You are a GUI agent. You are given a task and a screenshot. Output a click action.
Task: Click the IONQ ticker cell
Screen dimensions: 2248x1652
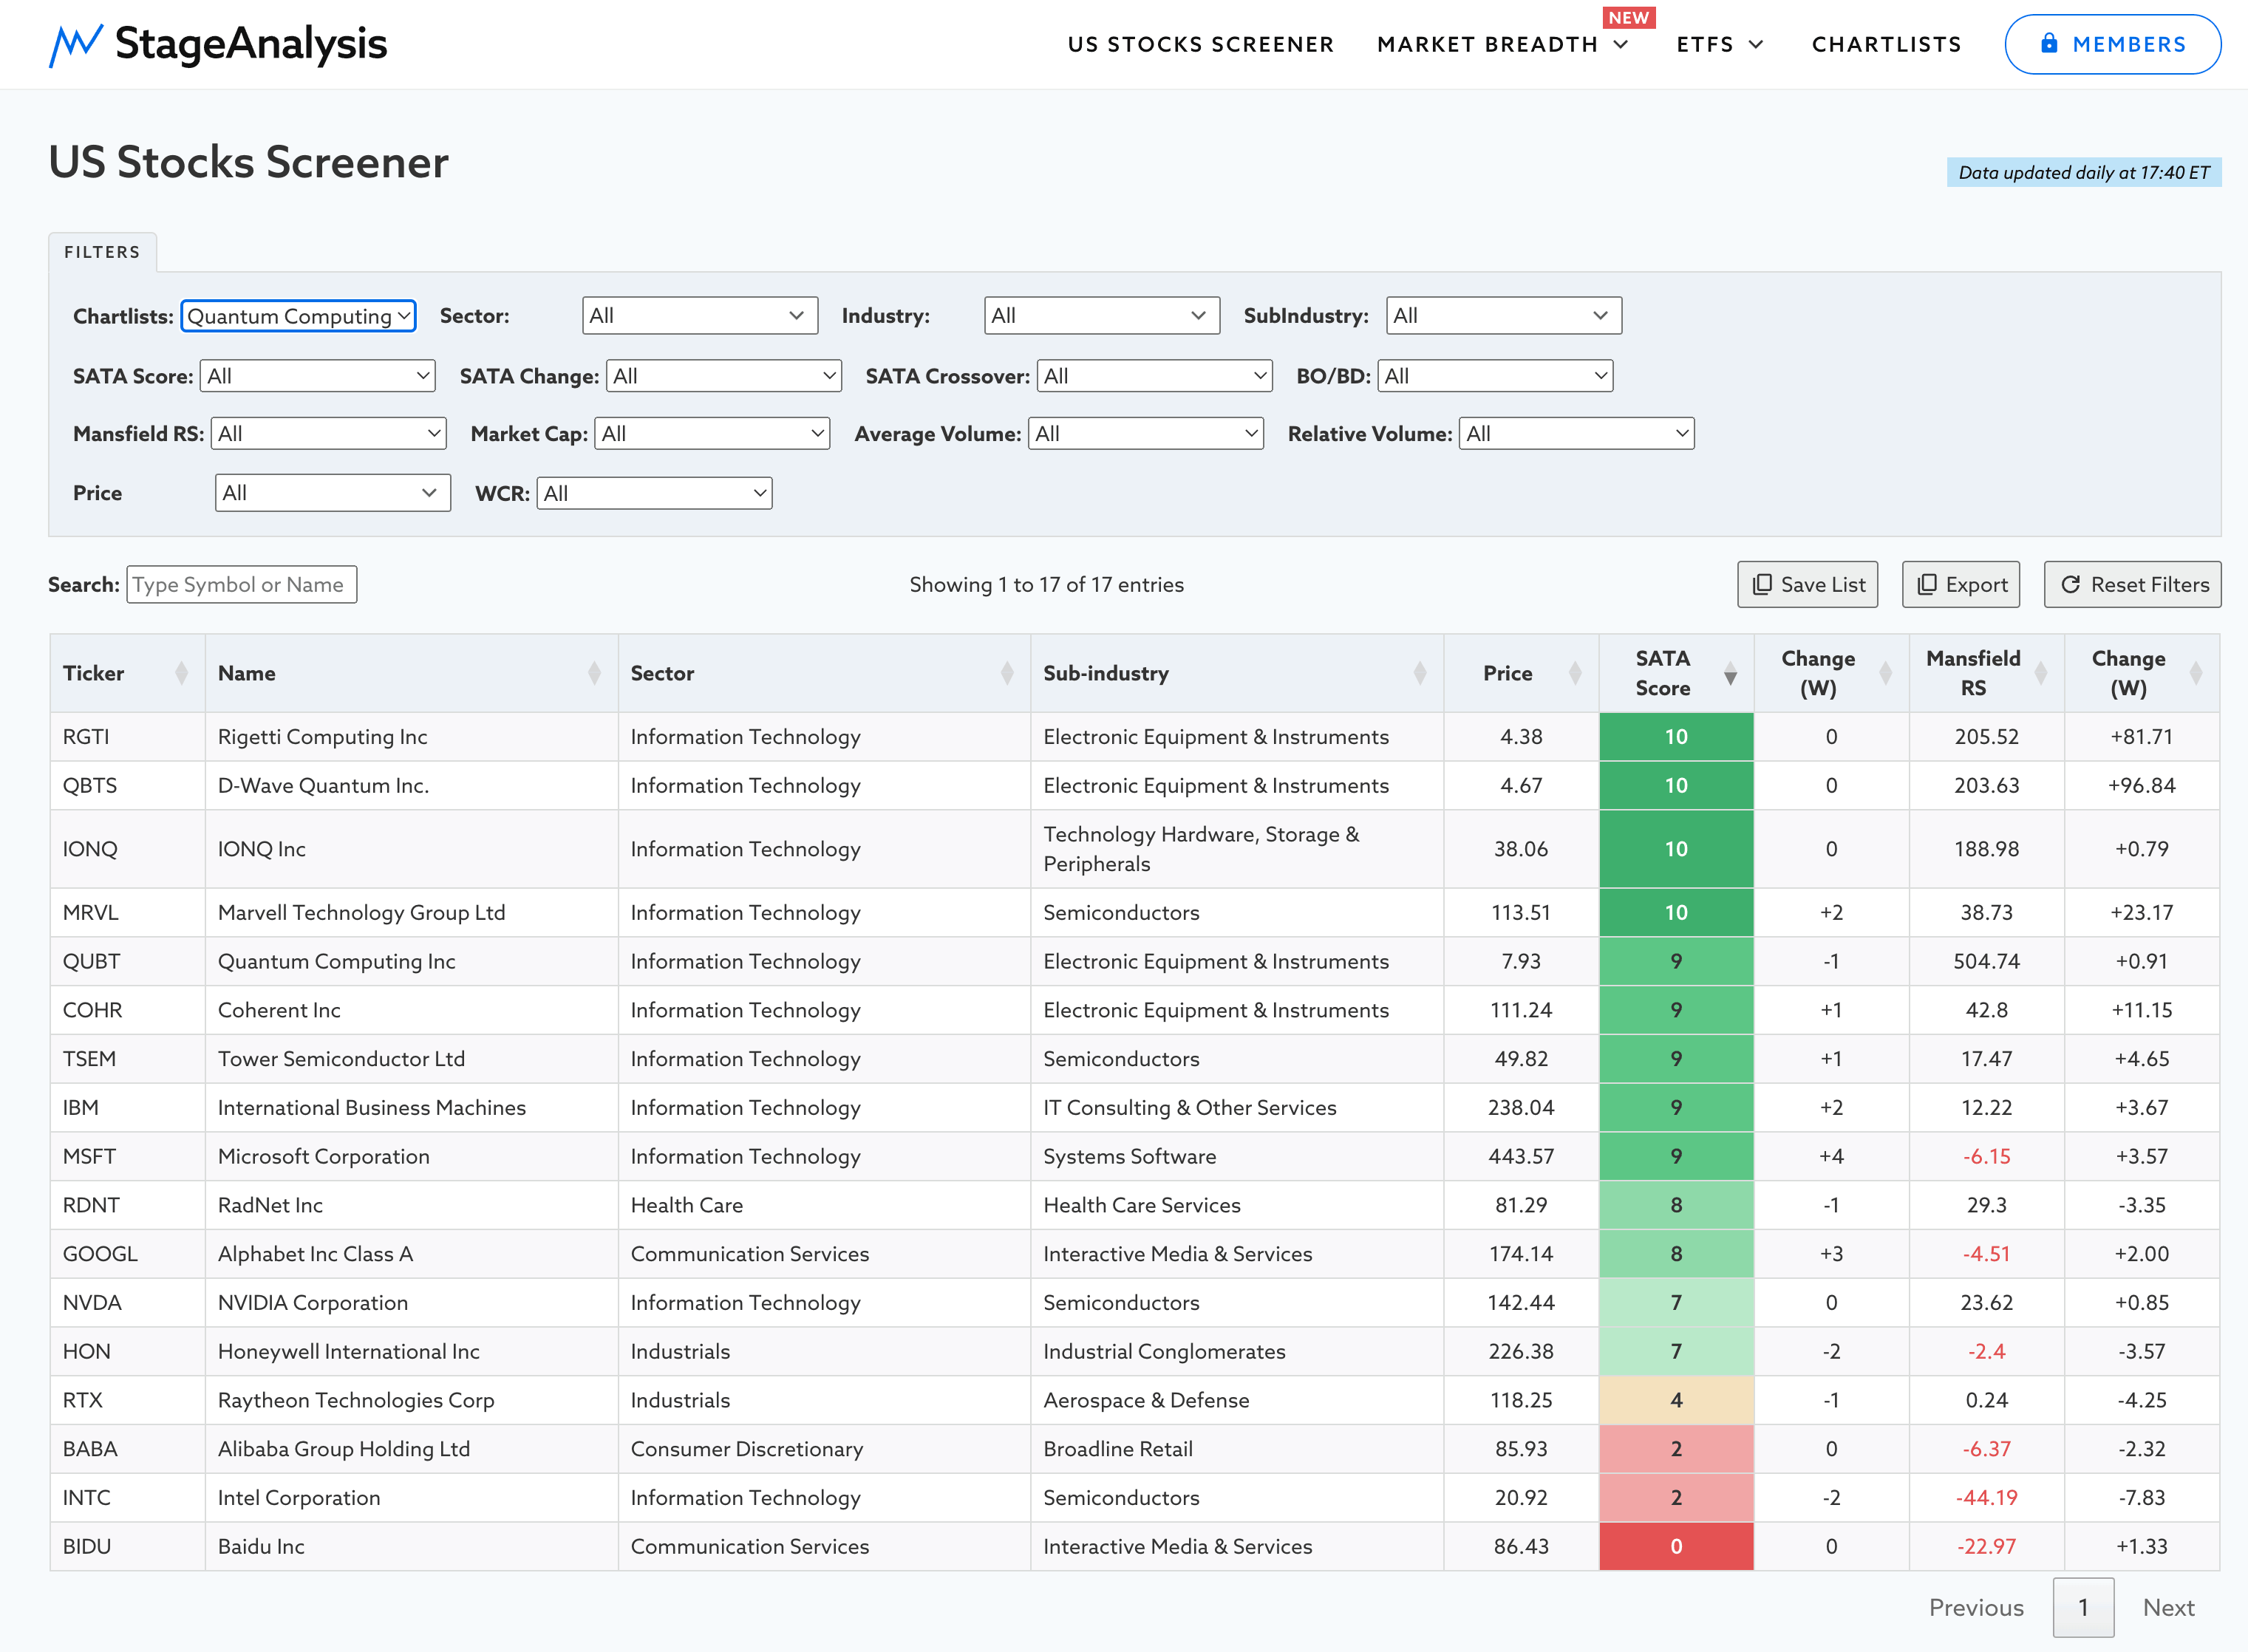click(127, 849)
